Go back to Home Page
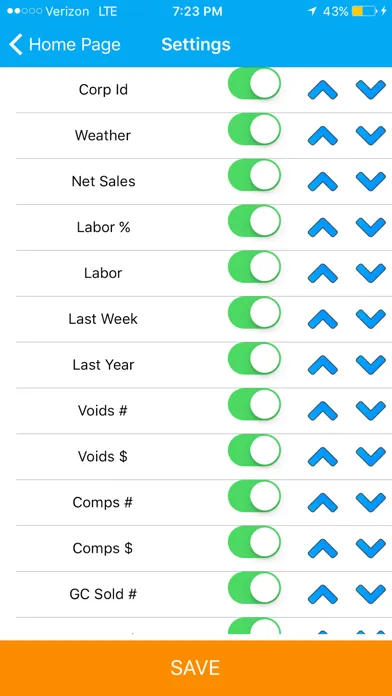This screenshot has width=392, height=696. coord(65,44)
